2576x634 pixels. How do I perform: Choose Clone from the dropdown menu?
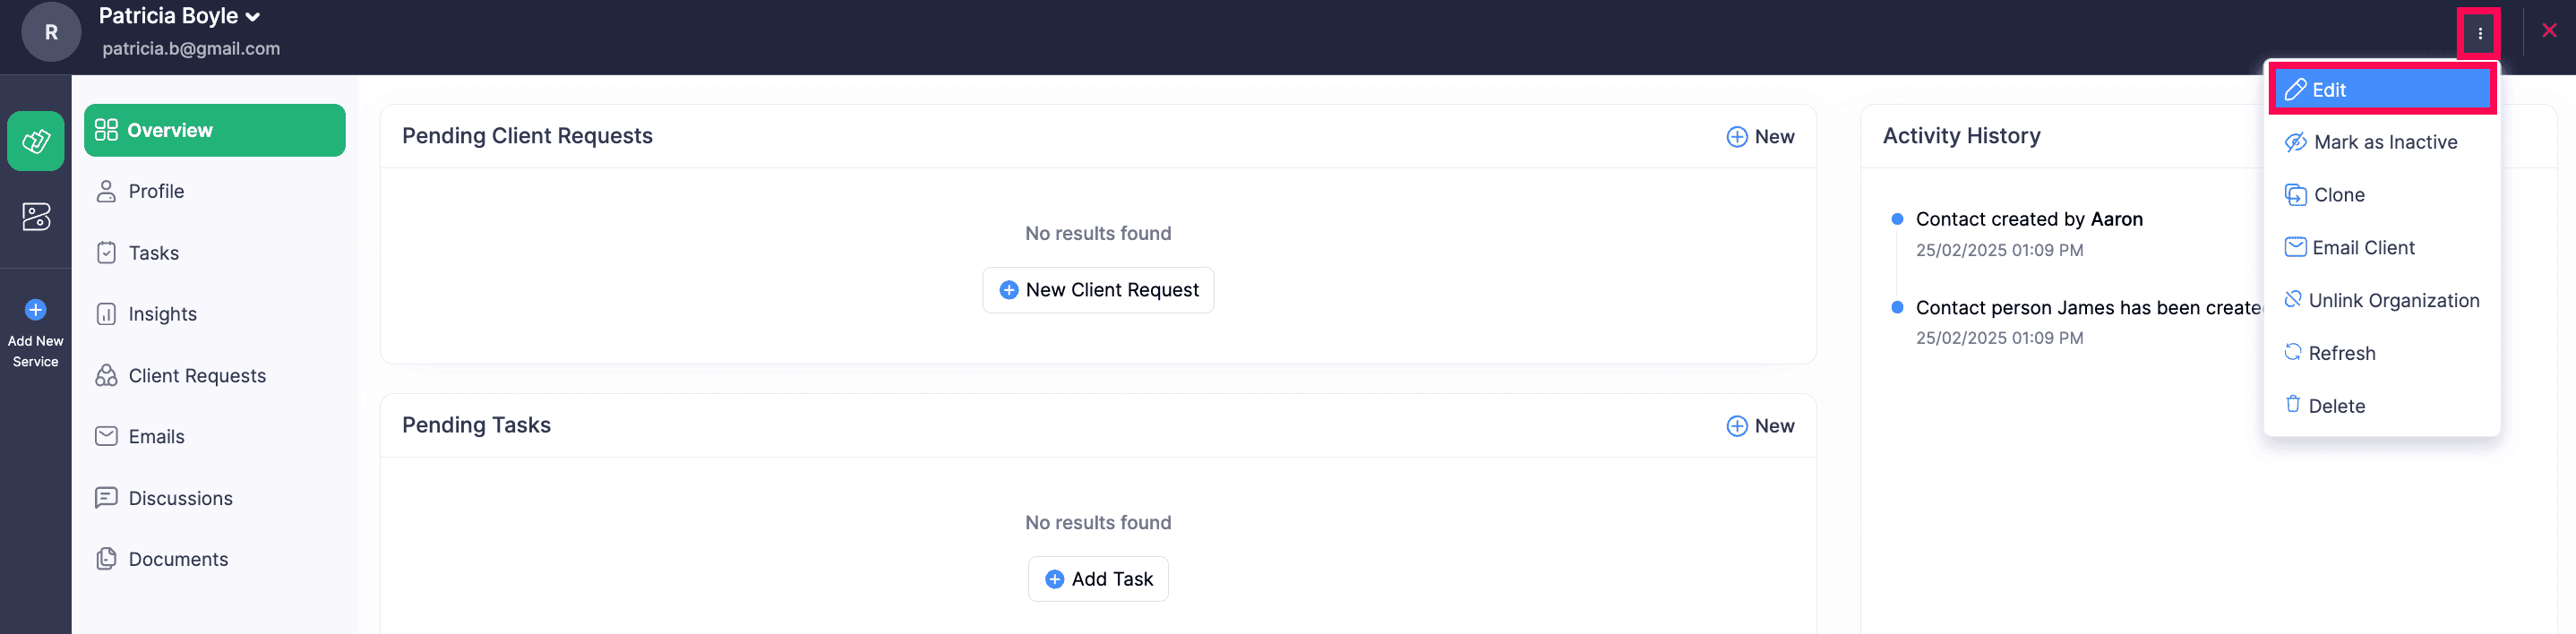2339,195
